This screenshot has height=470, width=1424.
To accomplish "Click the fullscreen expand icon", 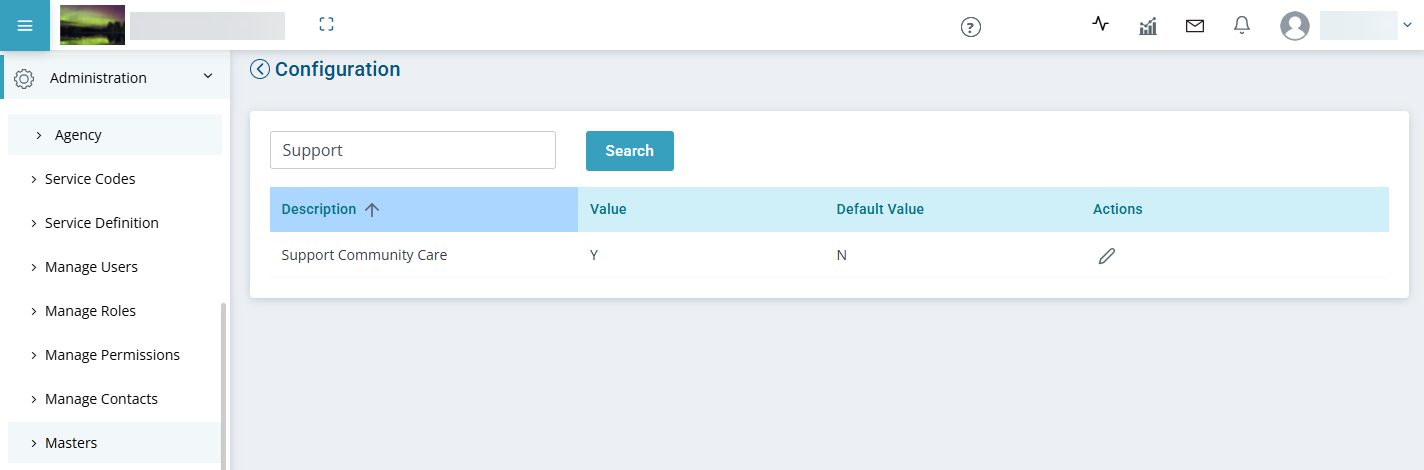I will pyautogui.click(x=326, y=25).
